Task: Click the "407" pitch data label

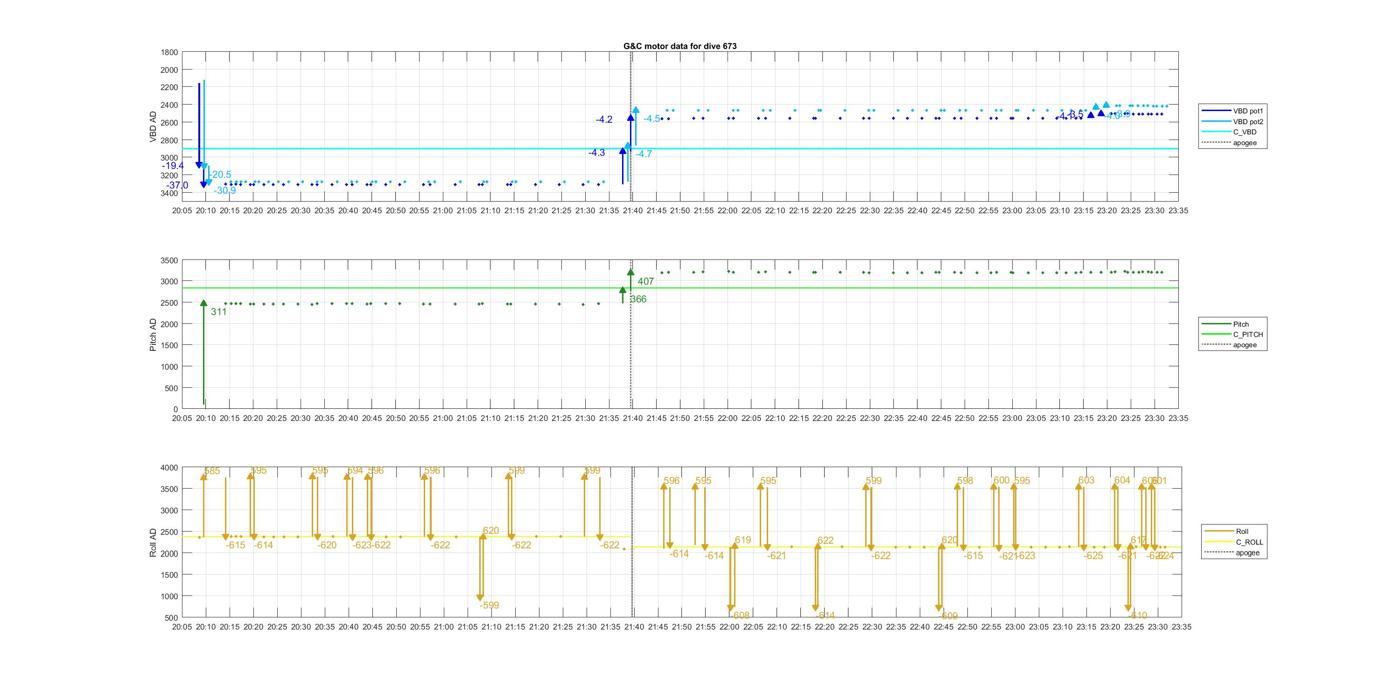Action: coord(646,282)
